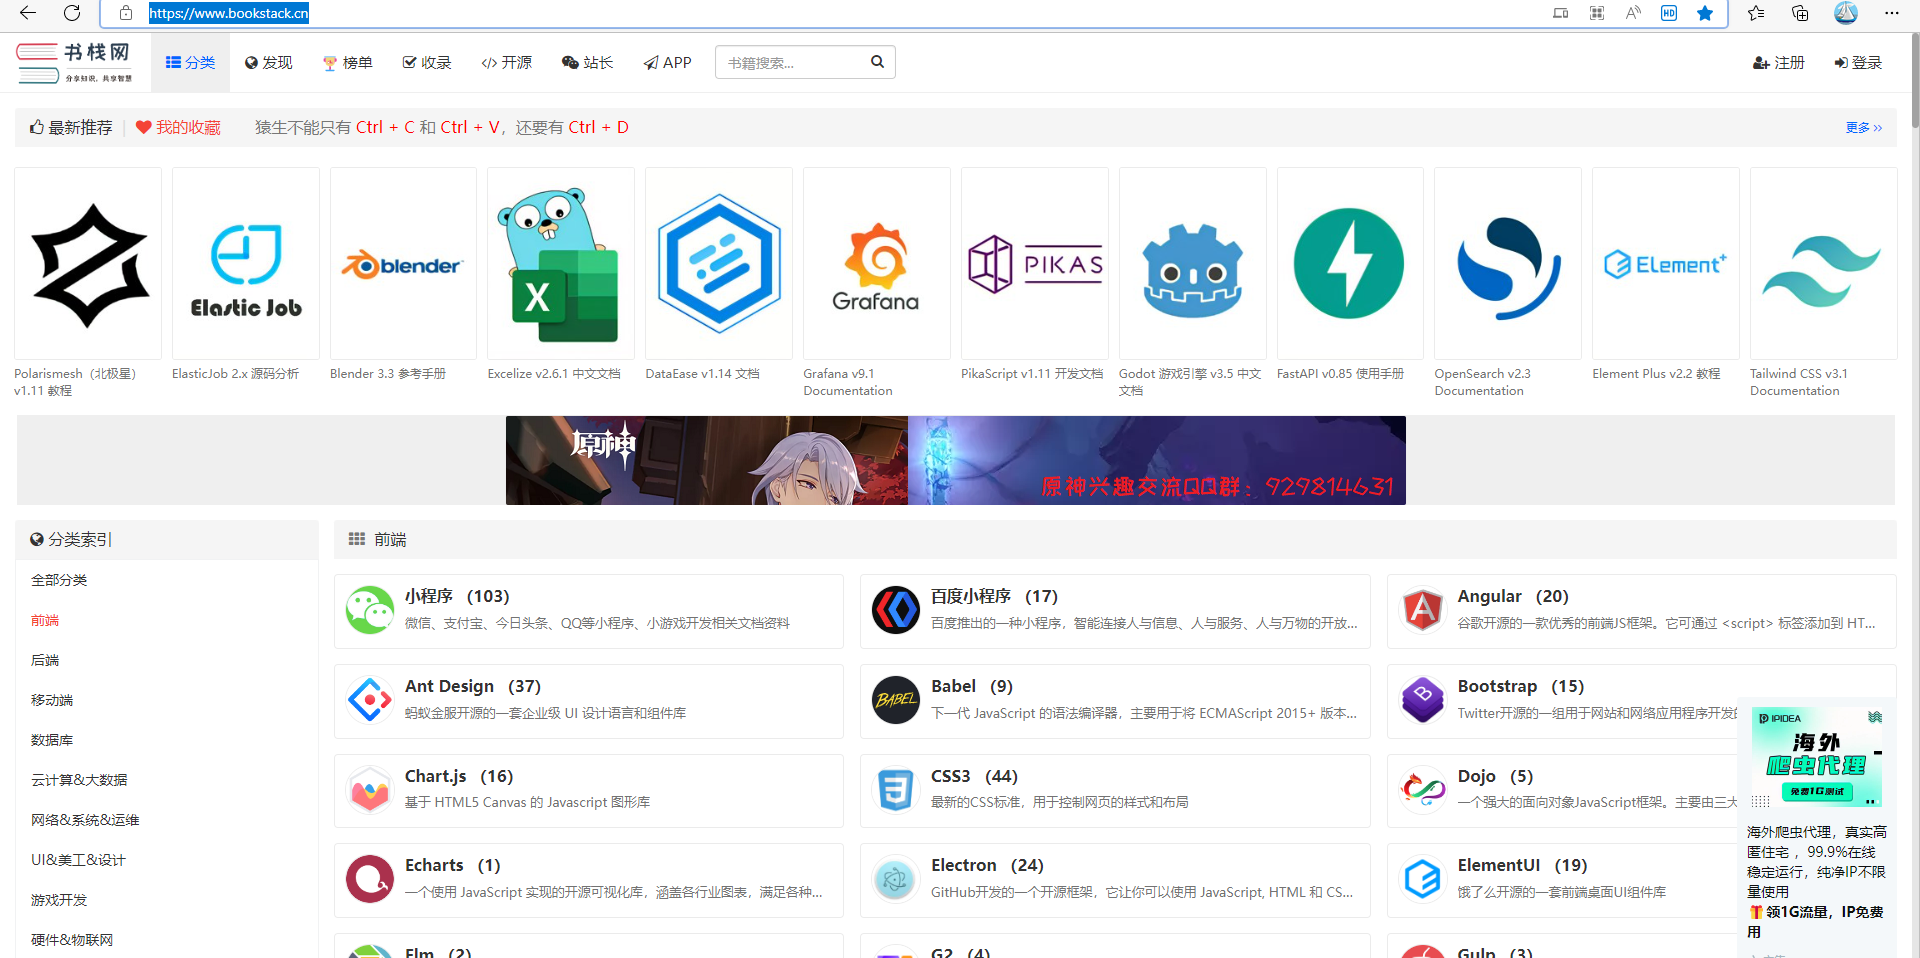The height and width of the screenshot is (958, 1920).
Task: Click the 更多 more link
Action: point(1864,127)
